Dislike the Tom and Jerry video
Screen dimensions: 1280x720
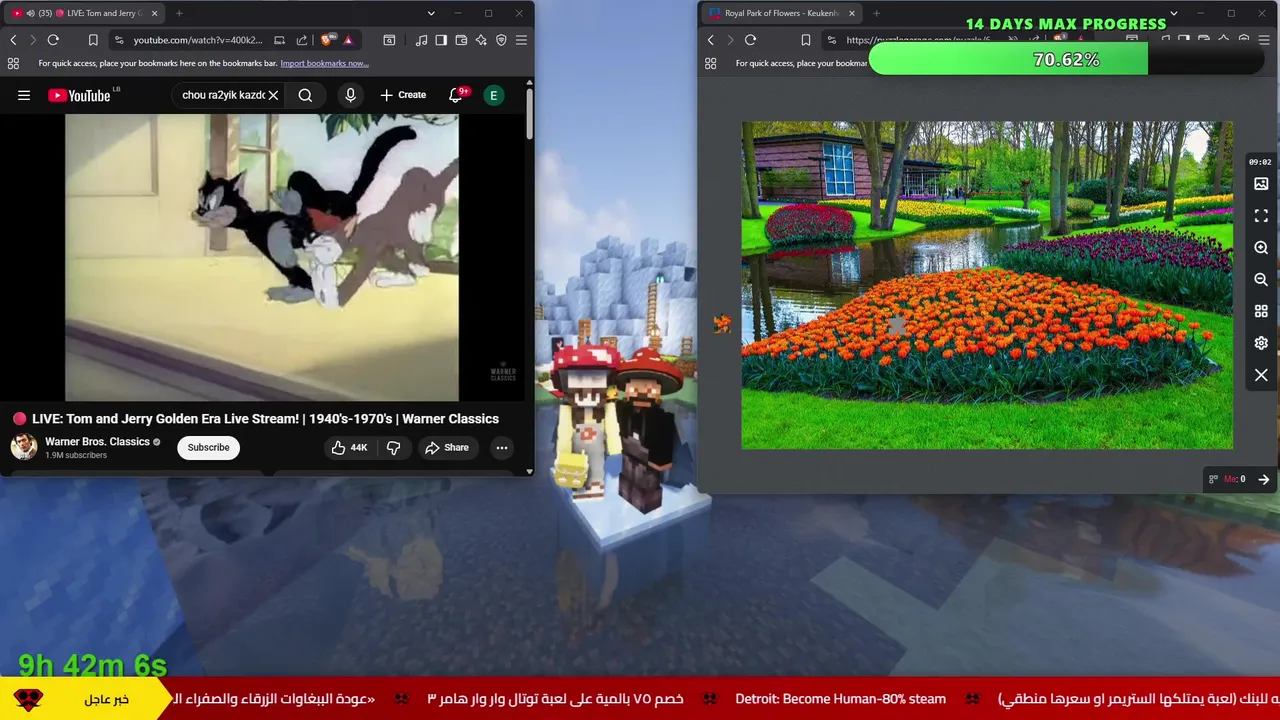tap(393, 447)
